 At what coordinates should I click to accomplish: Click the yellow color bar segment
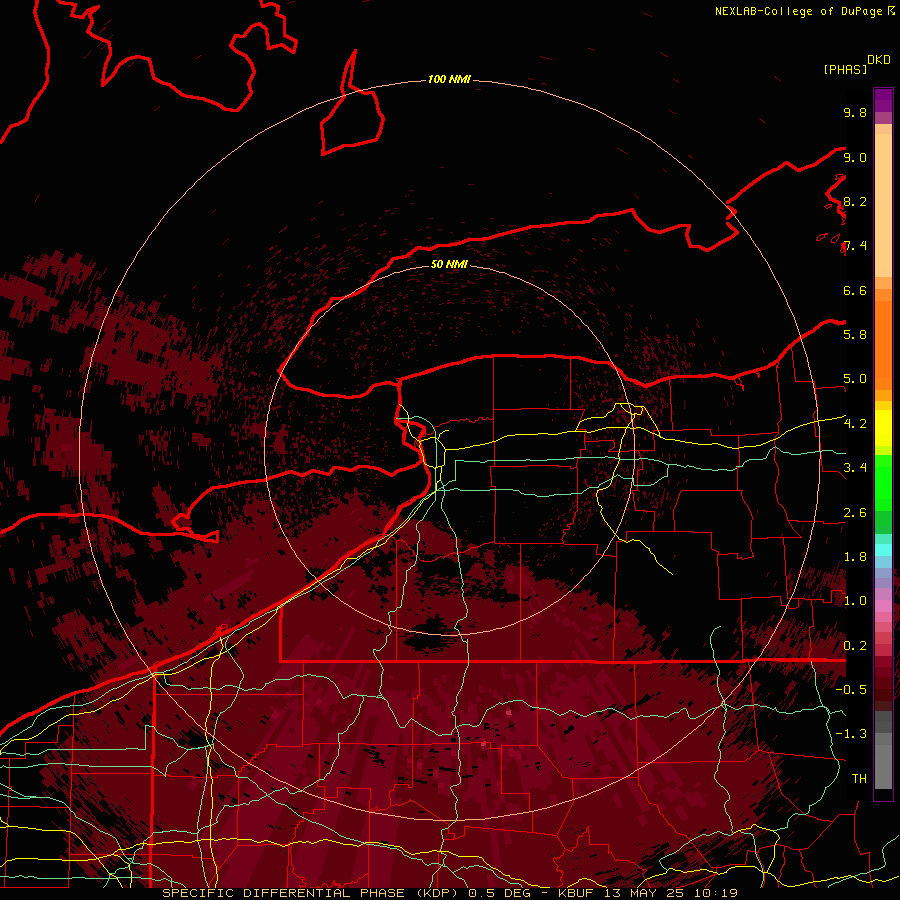coord(883,428)
